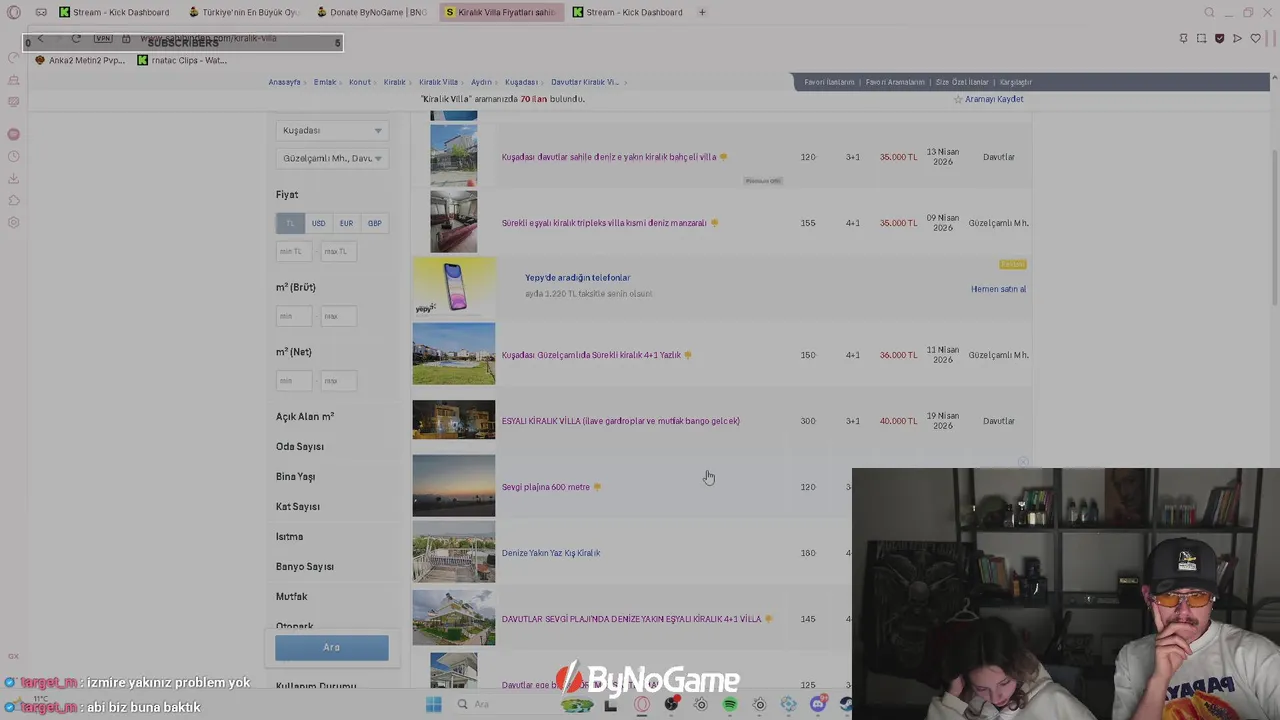The width and height of the screenshot is (1280, 720).
Task: Click thumbnail of Sevgi plajına listing
Action: coord(454,486)
